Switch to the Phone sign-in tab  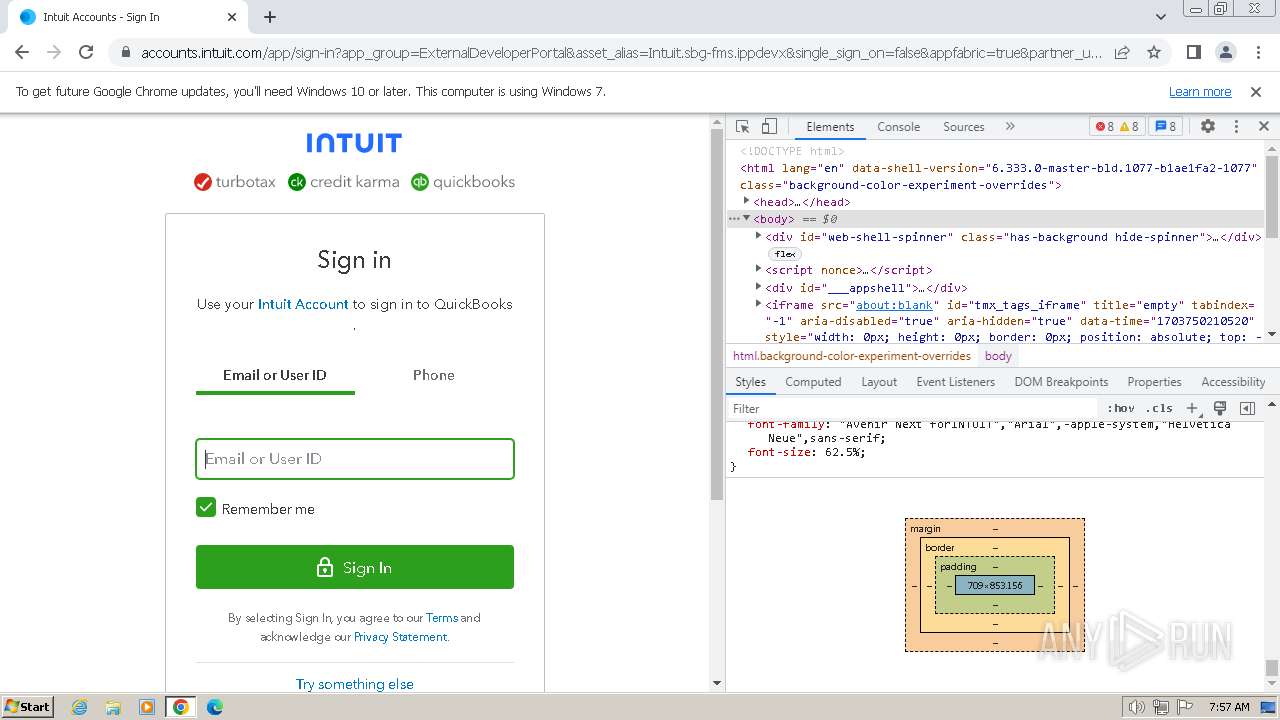tap(434, 375)
